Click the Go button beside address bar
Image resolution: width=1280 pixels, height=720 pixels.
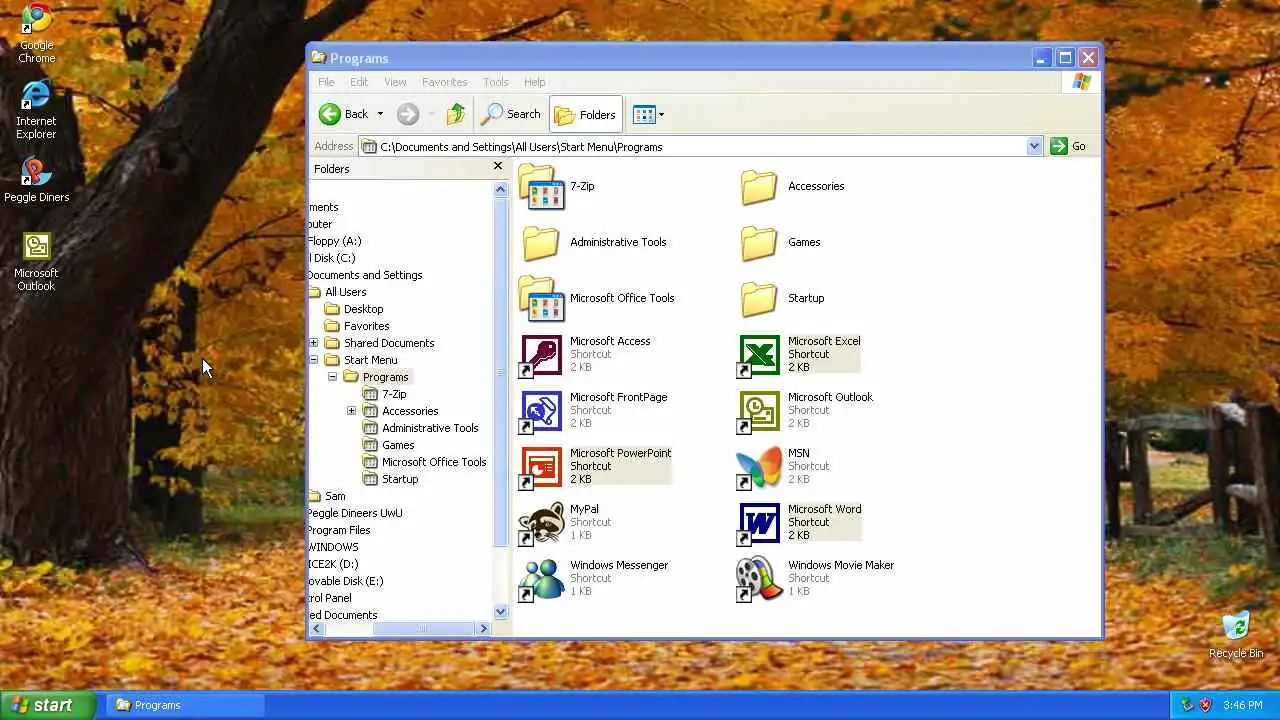tap(1069, 146)
